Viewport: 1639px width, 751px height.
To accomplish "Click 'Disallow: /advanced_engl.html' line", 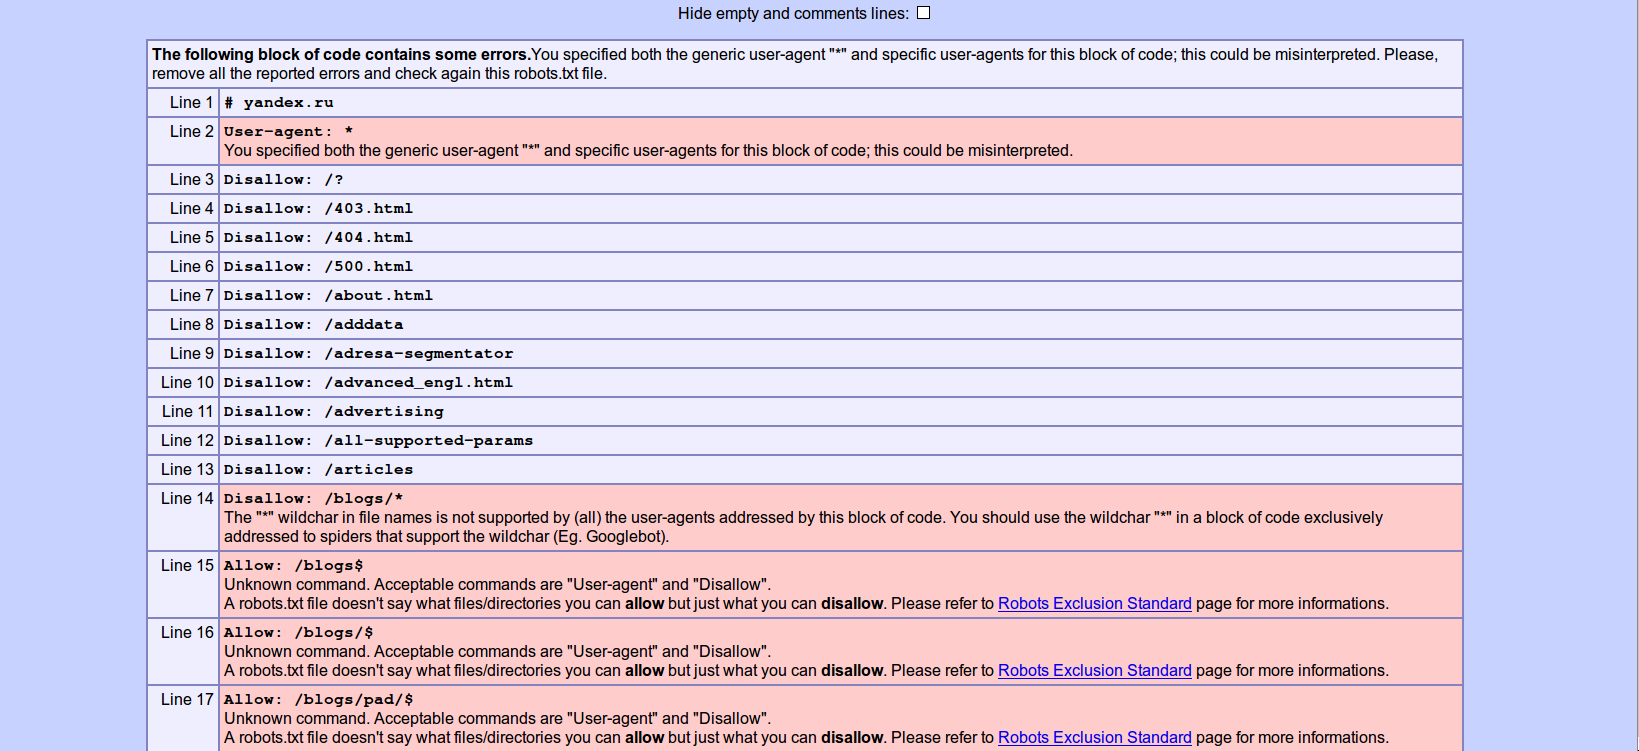I will (368, 383).
